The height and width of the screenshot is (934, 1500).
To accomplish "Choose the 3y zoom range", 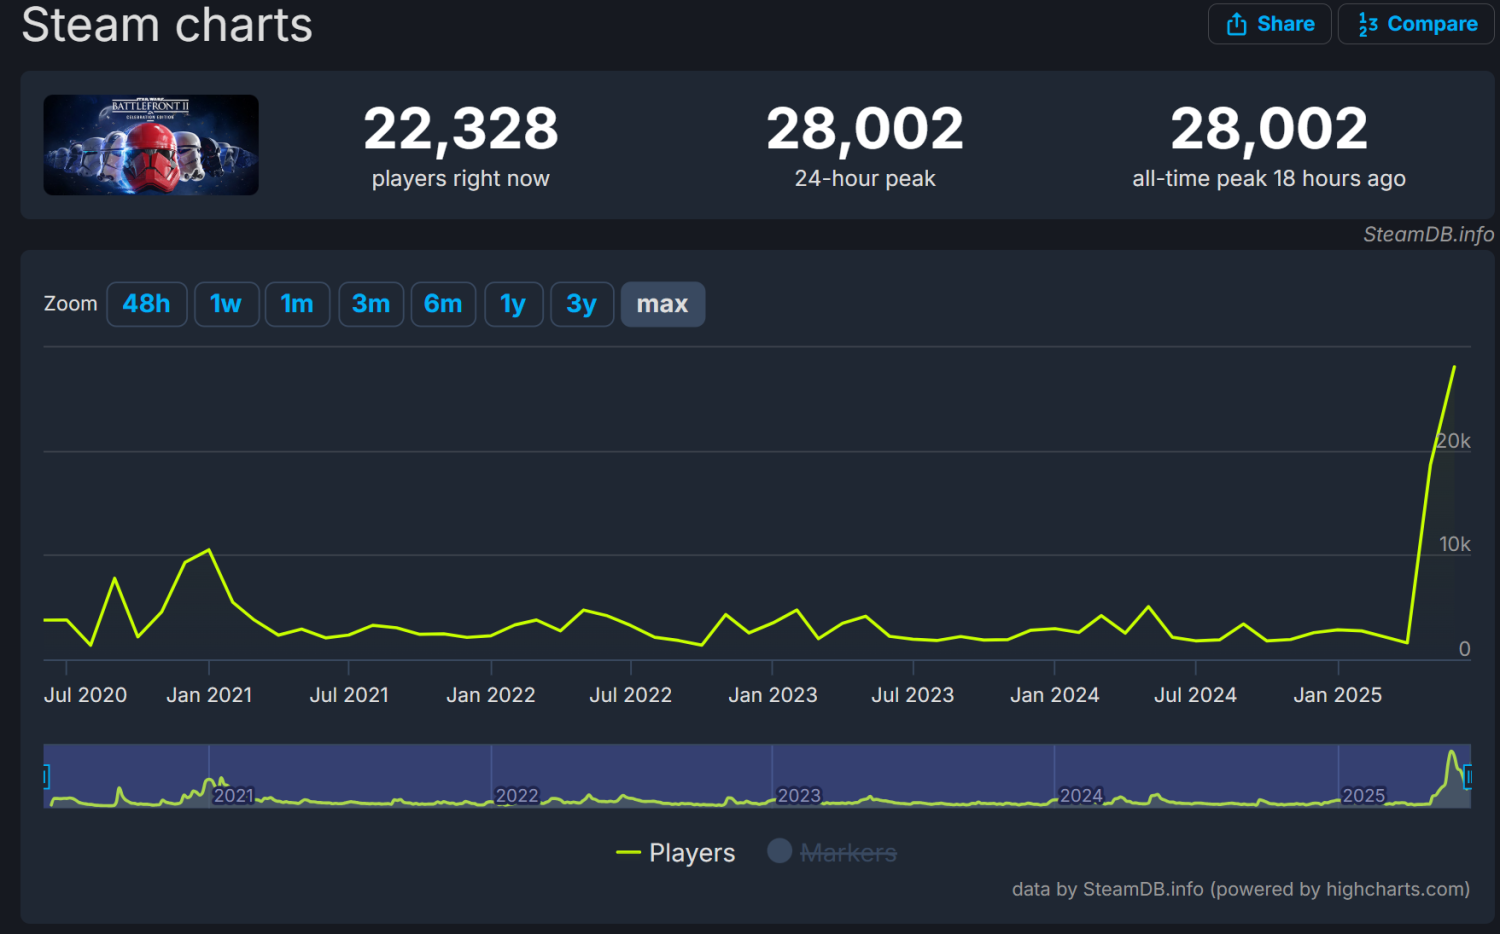I will point(581,304).
